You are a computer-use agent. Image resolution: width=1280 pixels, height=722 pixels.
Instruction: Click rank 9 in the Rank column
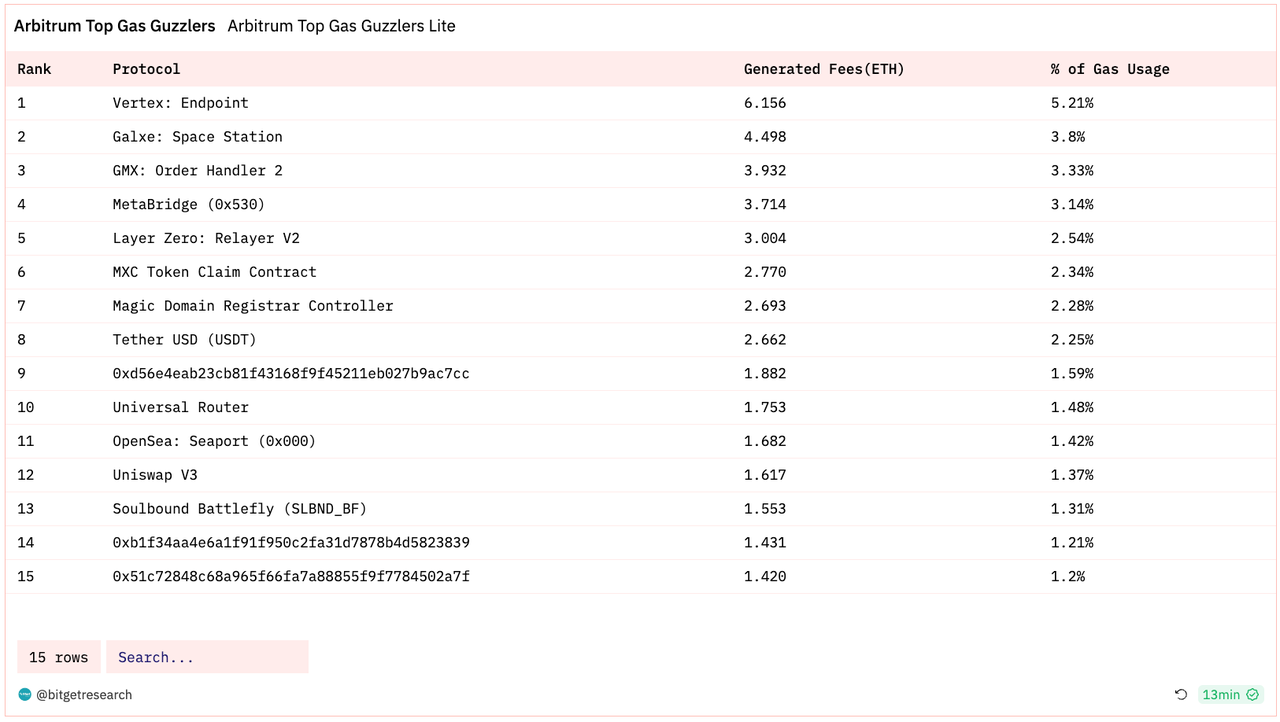[x=22, y=373]
